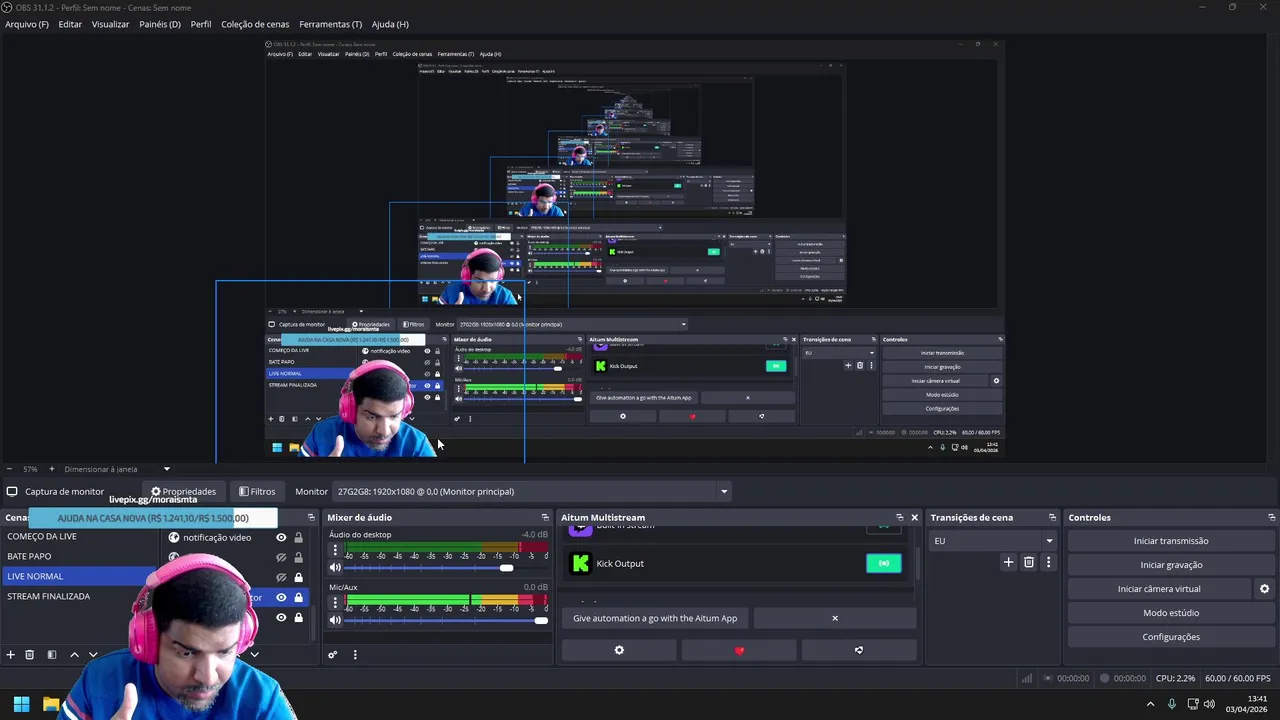The height and width of the screenshot is (720, 1280).
Task: Toggle visibility of the highlighted source row
Action: 281,597
